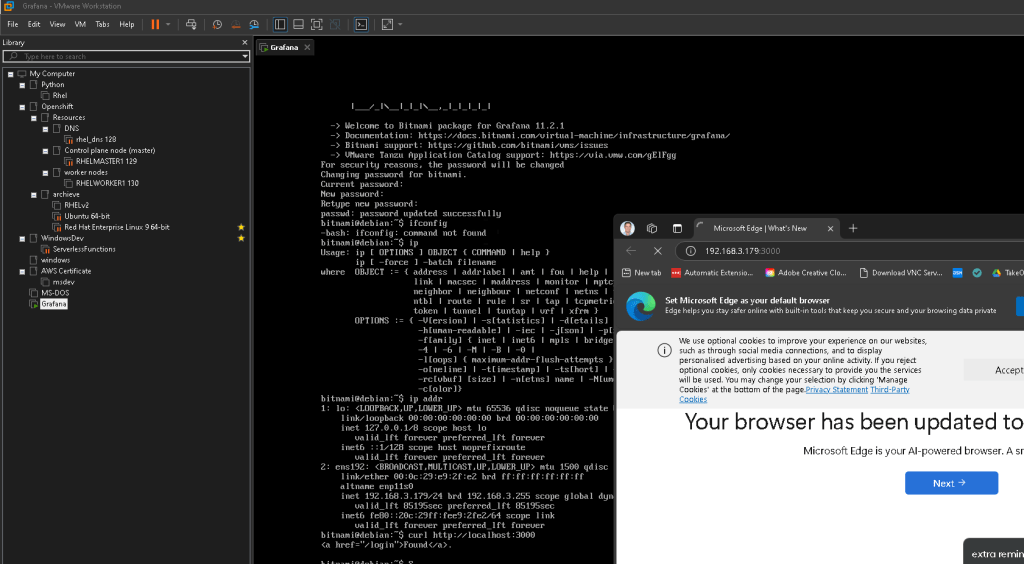Select RHELMASTER1 129 VM
The width and height of the screenshot is (1024, 564).
pyautogui.click(x=106, y=161)
